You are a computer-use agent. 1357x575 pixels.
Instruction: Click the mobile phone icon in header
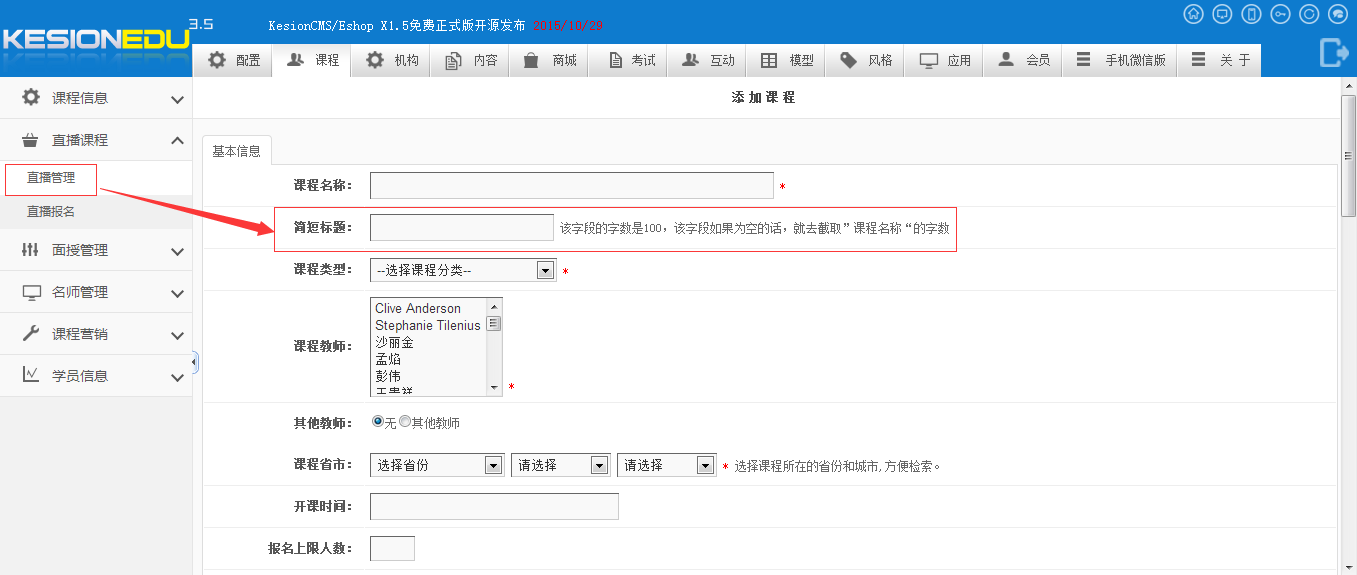tap(1251, 14)
